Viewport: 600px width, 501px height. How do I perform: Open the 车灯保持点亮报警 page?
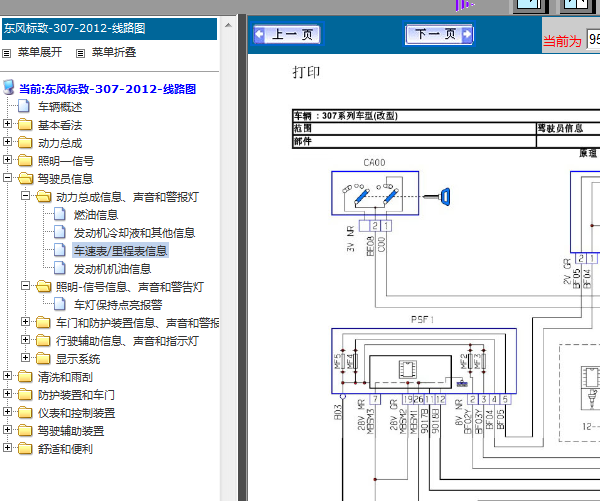point(118,305)
